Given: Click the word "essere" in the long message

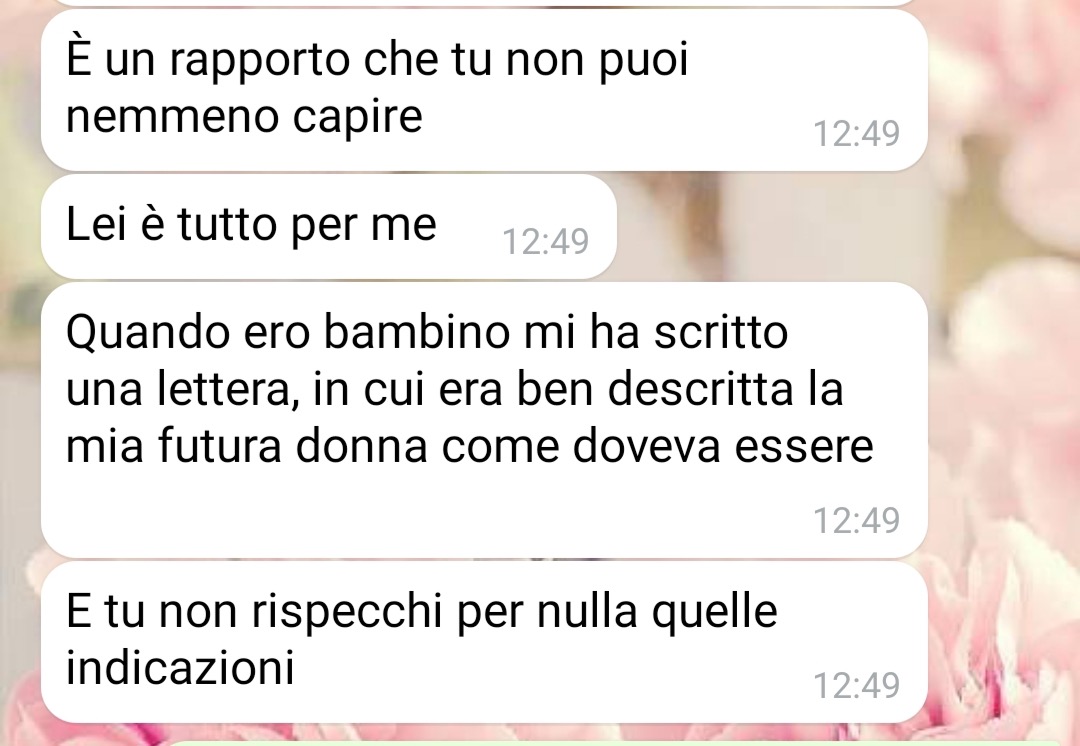Looking at the screenshot, I should click(x=804, y=446).
